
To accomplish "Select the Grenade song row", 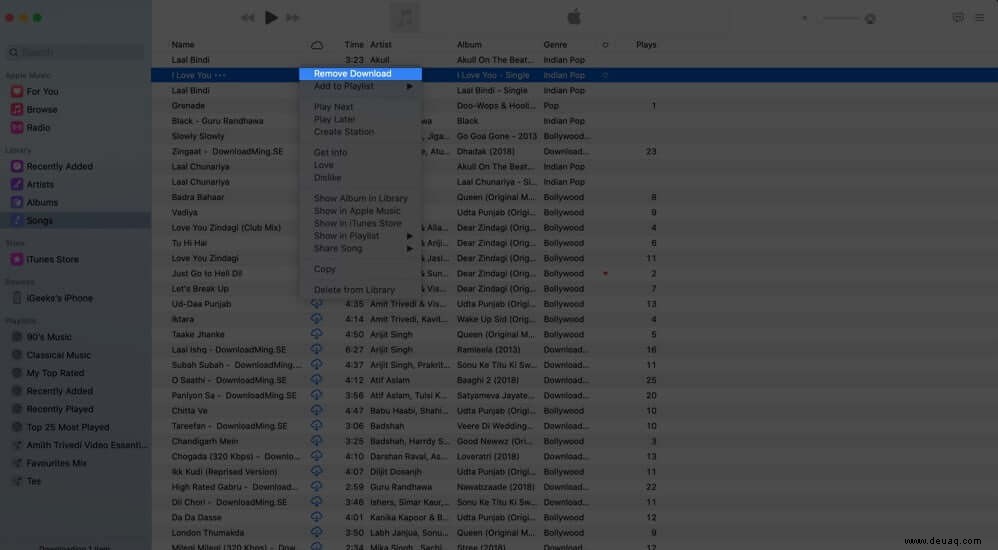I will (x=574, y=106).
